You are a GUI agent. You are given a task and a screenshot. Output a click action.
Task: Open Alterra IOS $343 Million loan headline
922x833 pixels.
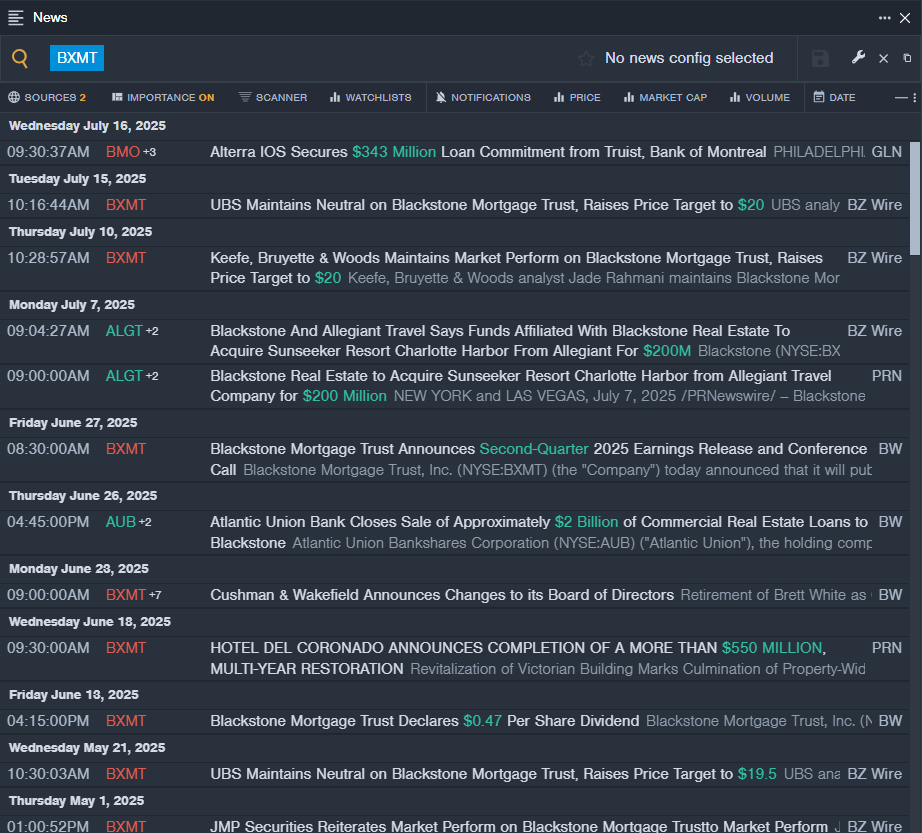tap(488, 152)
